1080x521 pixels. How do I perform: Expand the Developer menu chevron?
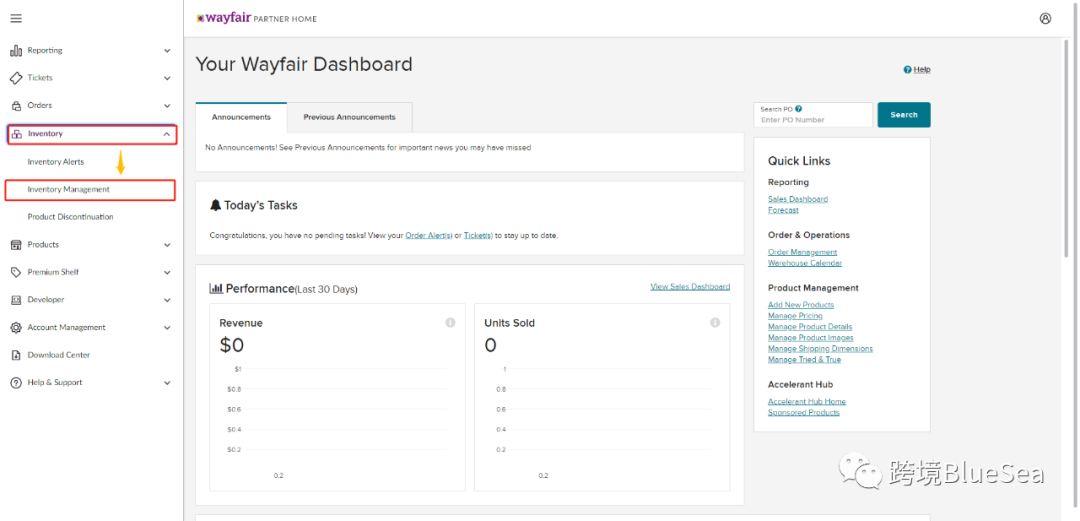(167, 300)
